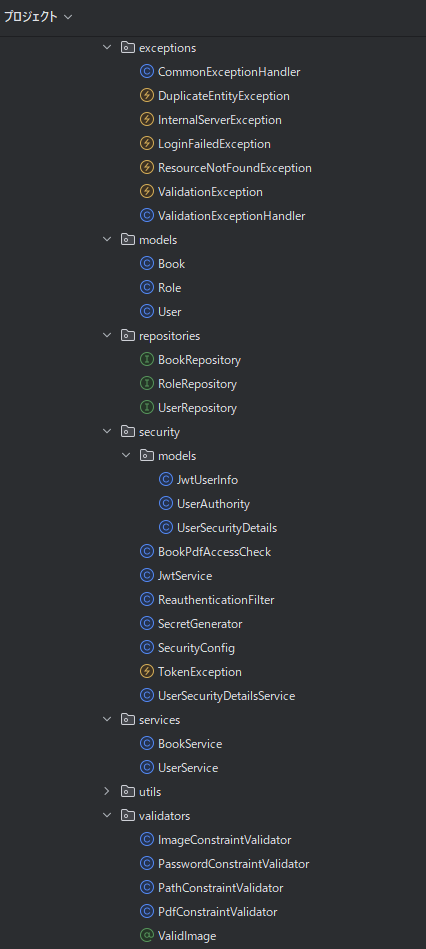Click the exception icon next to DuplicateEntityException
This screenshot has height=949, width=426.
[146, 96]
